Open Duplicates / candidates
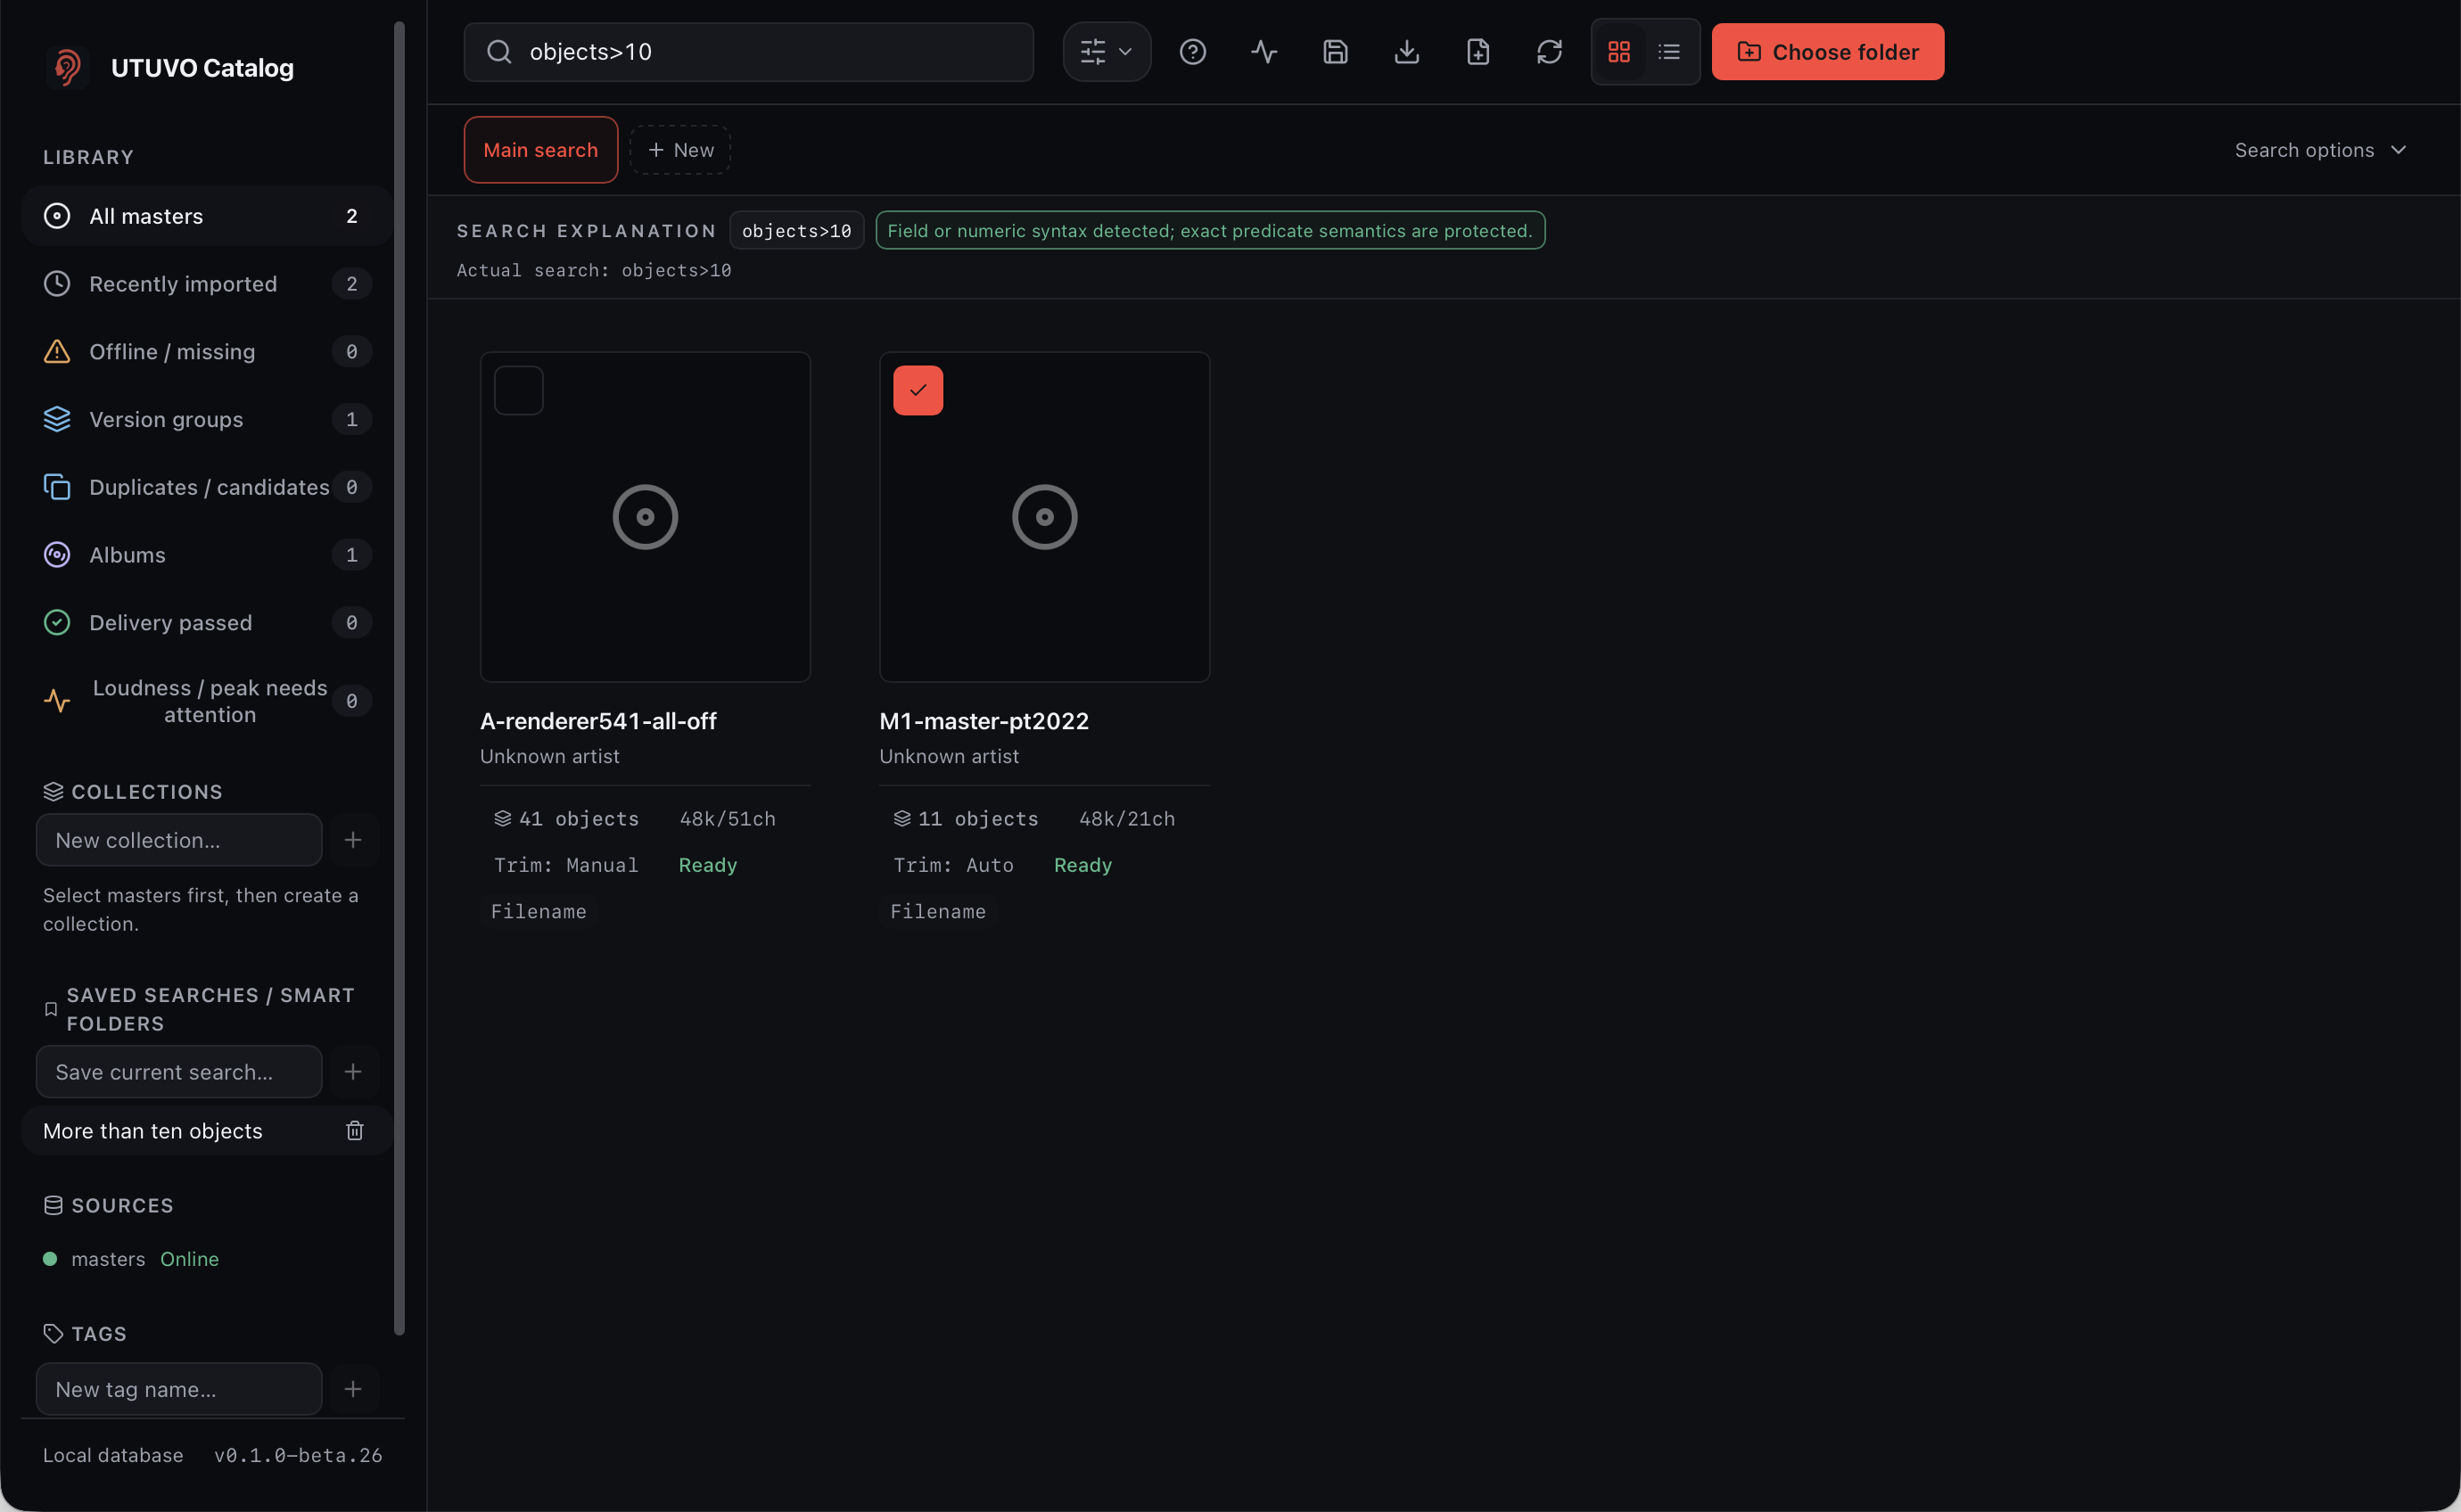The height and width of the screenshot is (1512, 2461). tap(206, 487)
